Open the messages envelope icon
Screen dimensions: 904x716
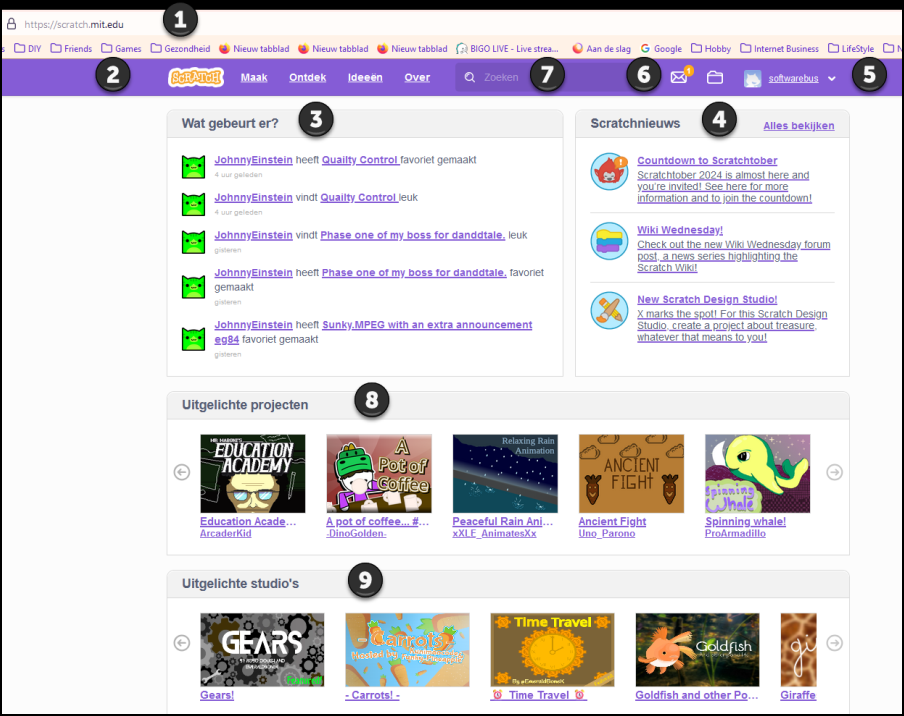click(x=679, y=77)
